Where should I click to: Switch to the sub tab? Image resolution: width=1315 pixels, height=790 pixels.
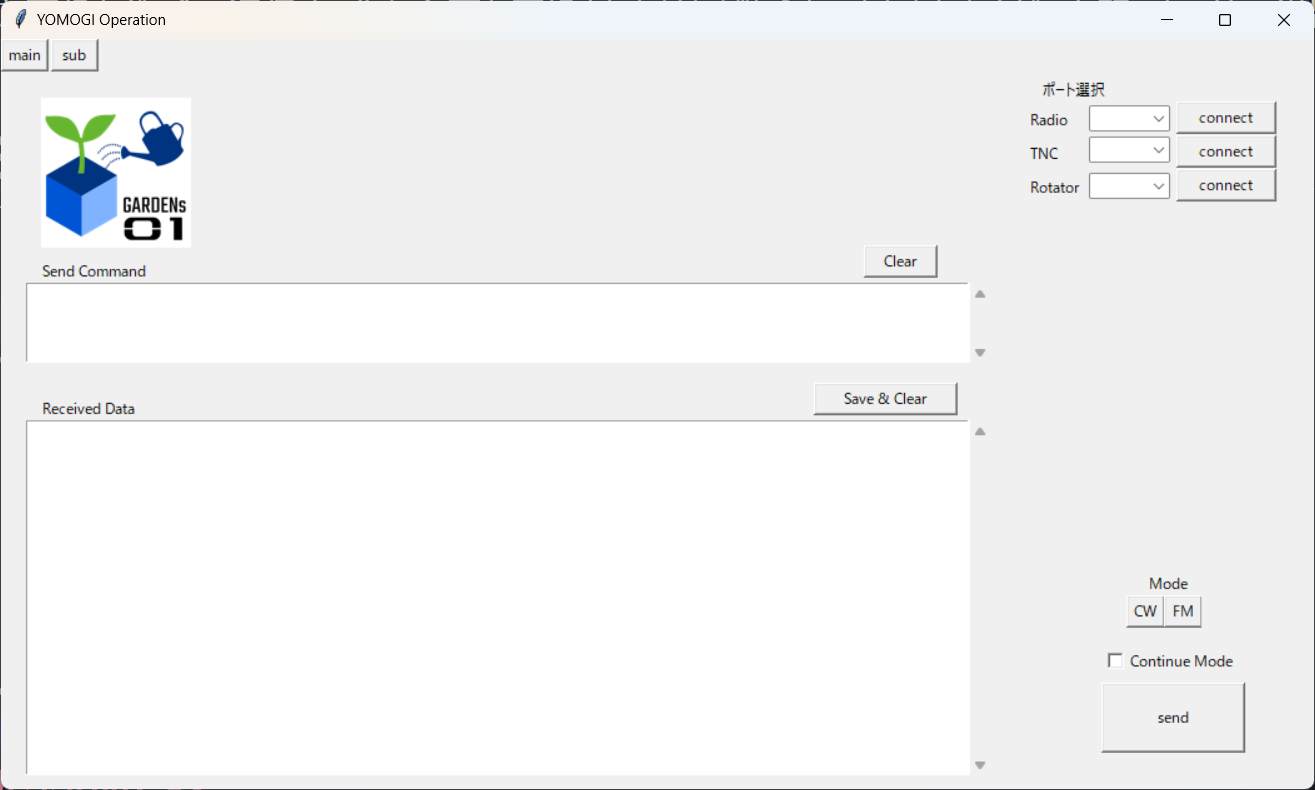[74, 56]
